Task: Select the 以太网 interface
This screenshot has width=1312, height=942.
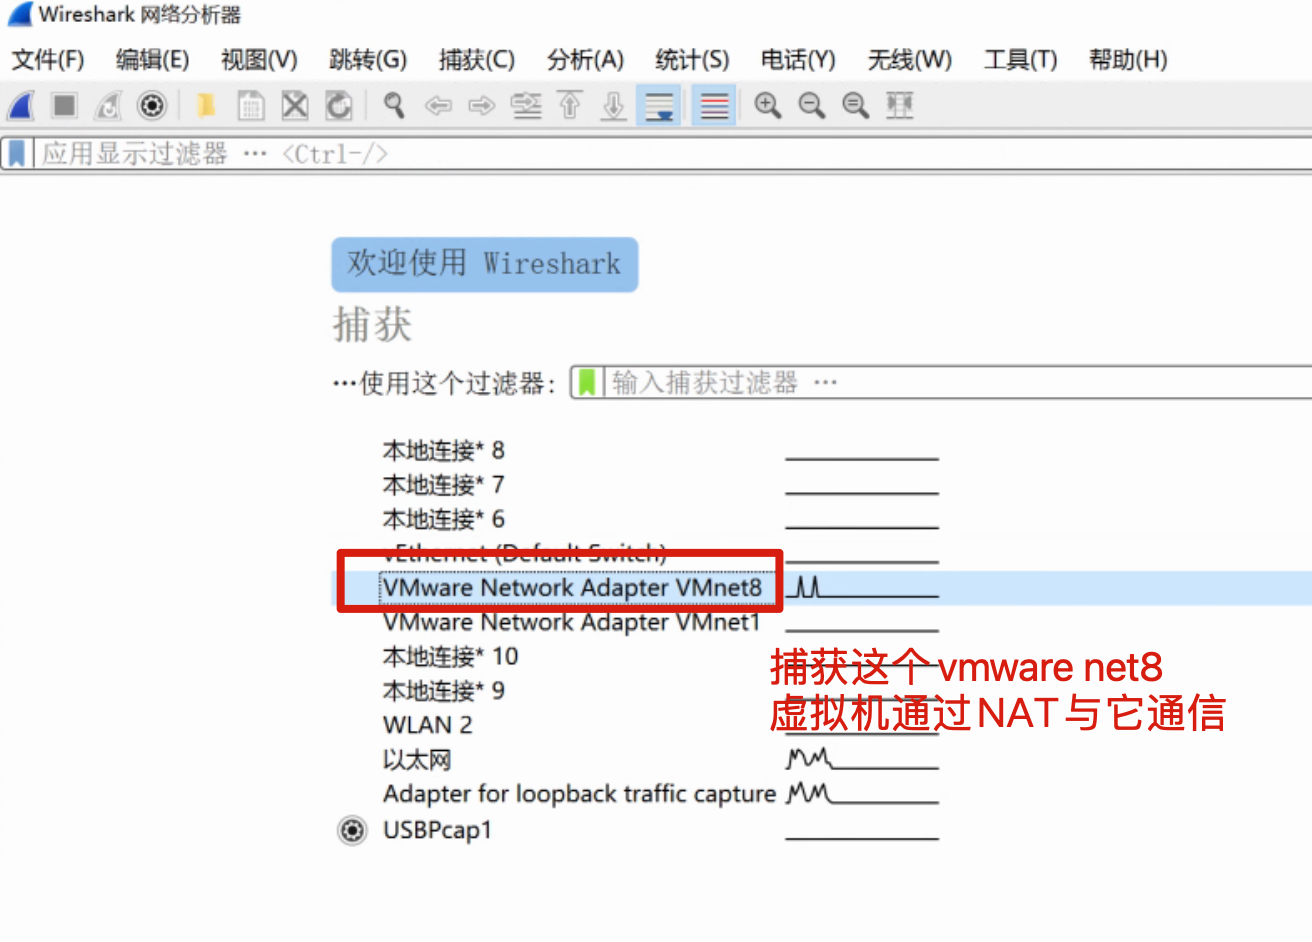Action: coord(417,760)
